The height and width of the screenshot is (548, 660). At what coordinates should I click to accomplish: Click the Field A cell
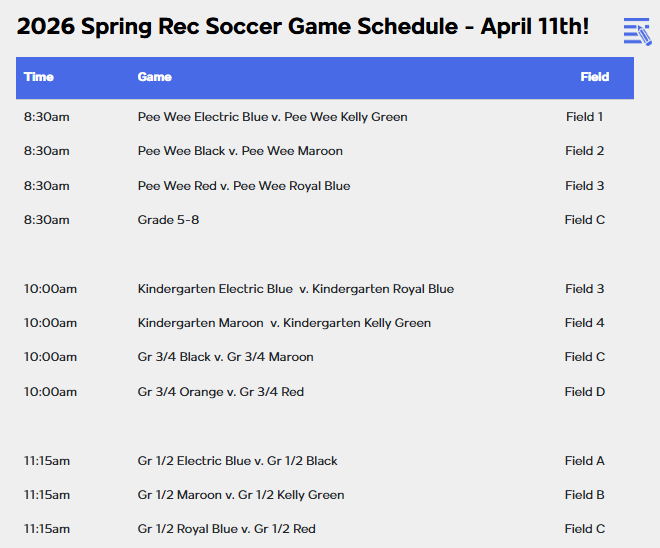(584, 461)
